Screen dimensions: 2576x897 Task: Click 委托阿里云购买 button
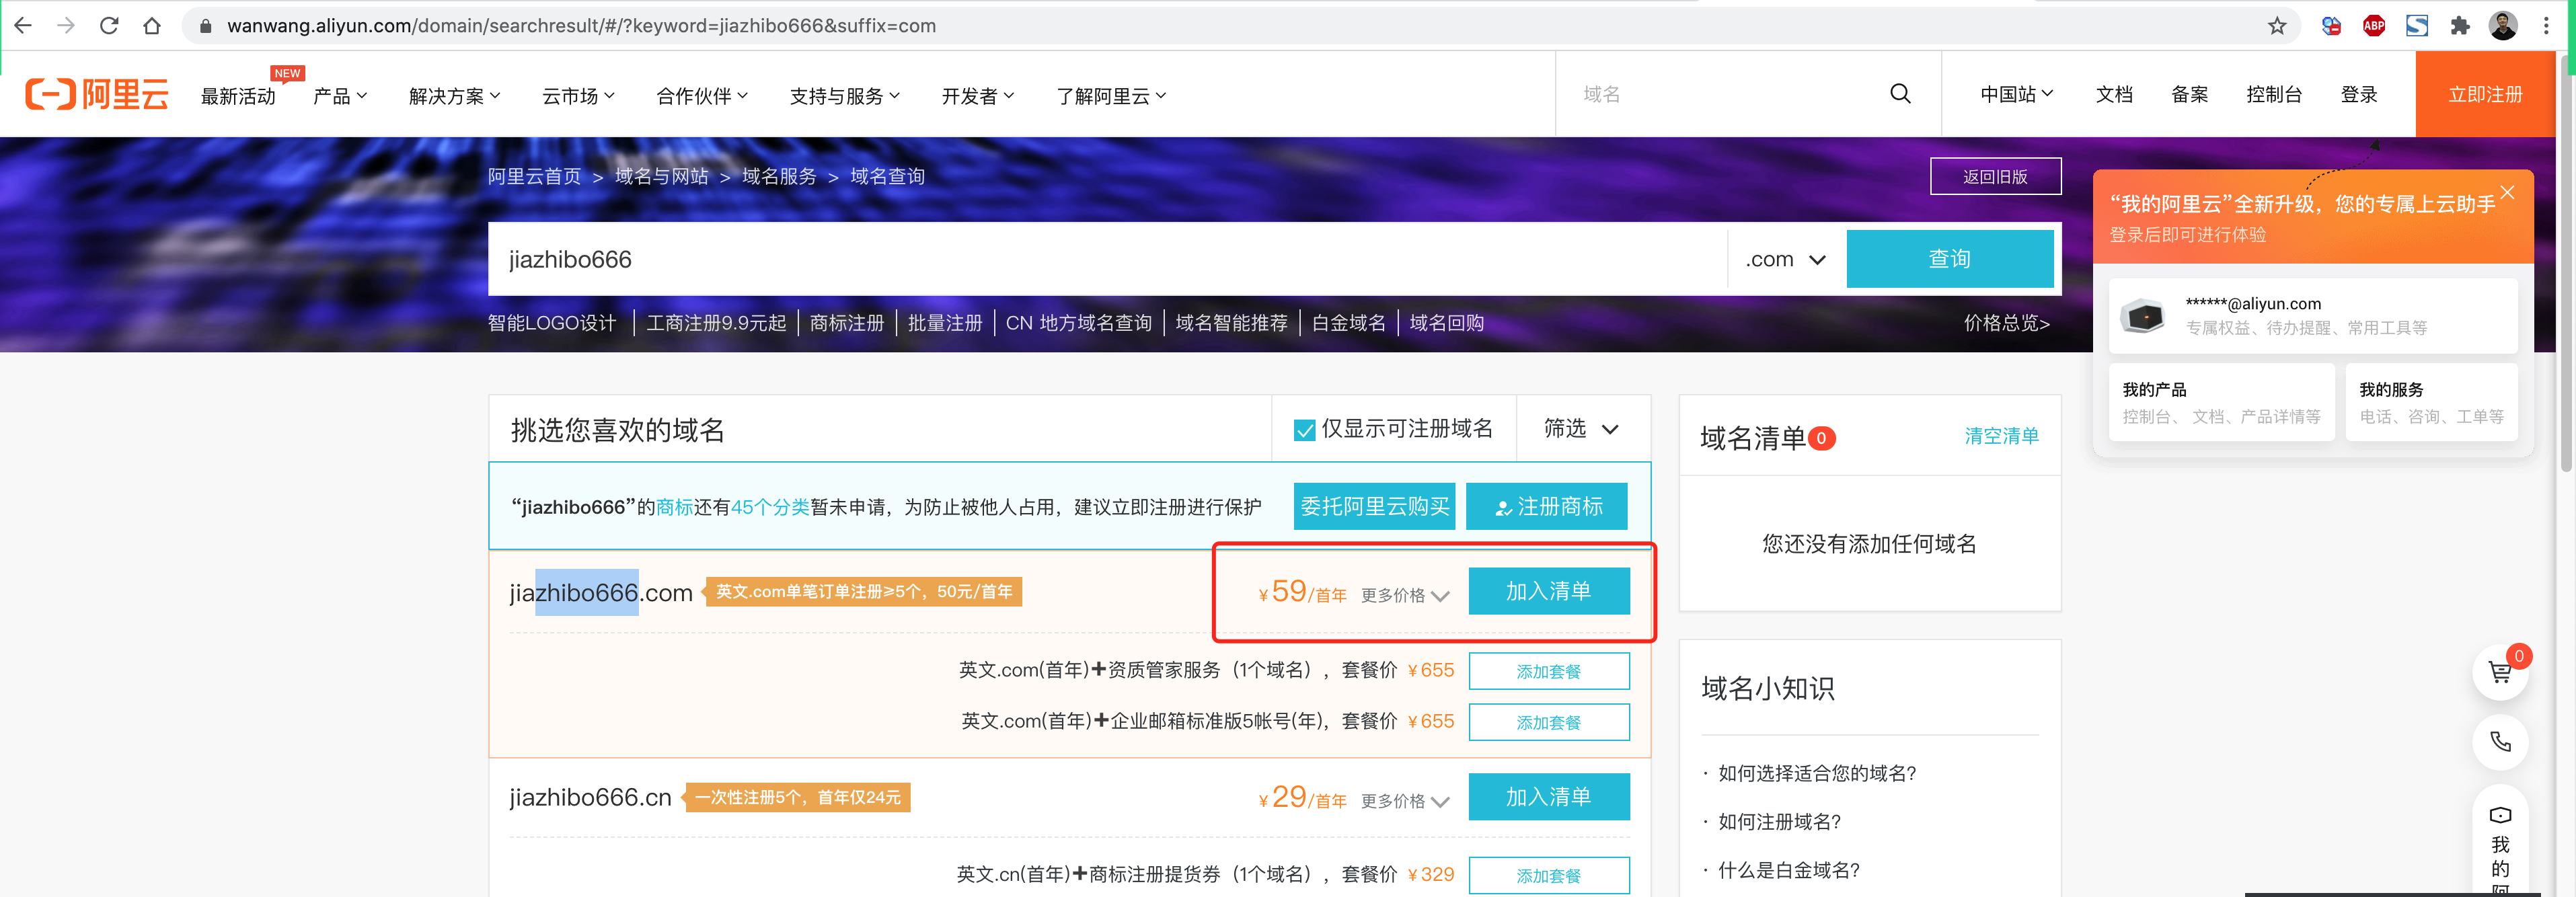[1374, 507]
